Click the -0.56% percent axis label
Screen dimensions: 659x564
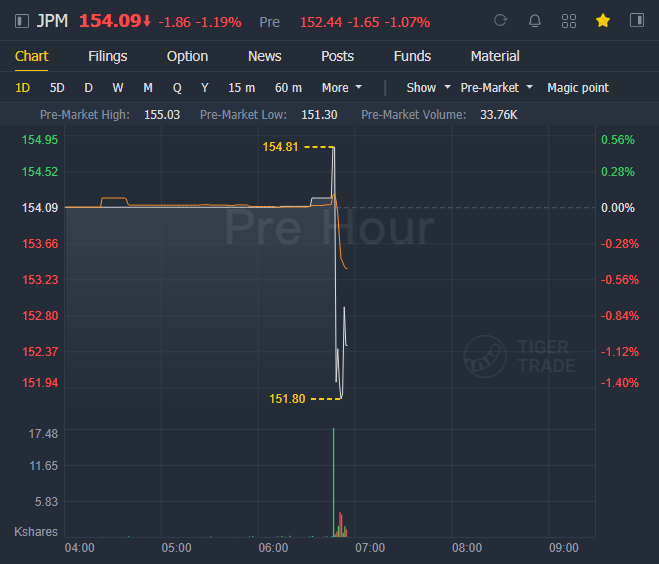(x=619, y=279)
